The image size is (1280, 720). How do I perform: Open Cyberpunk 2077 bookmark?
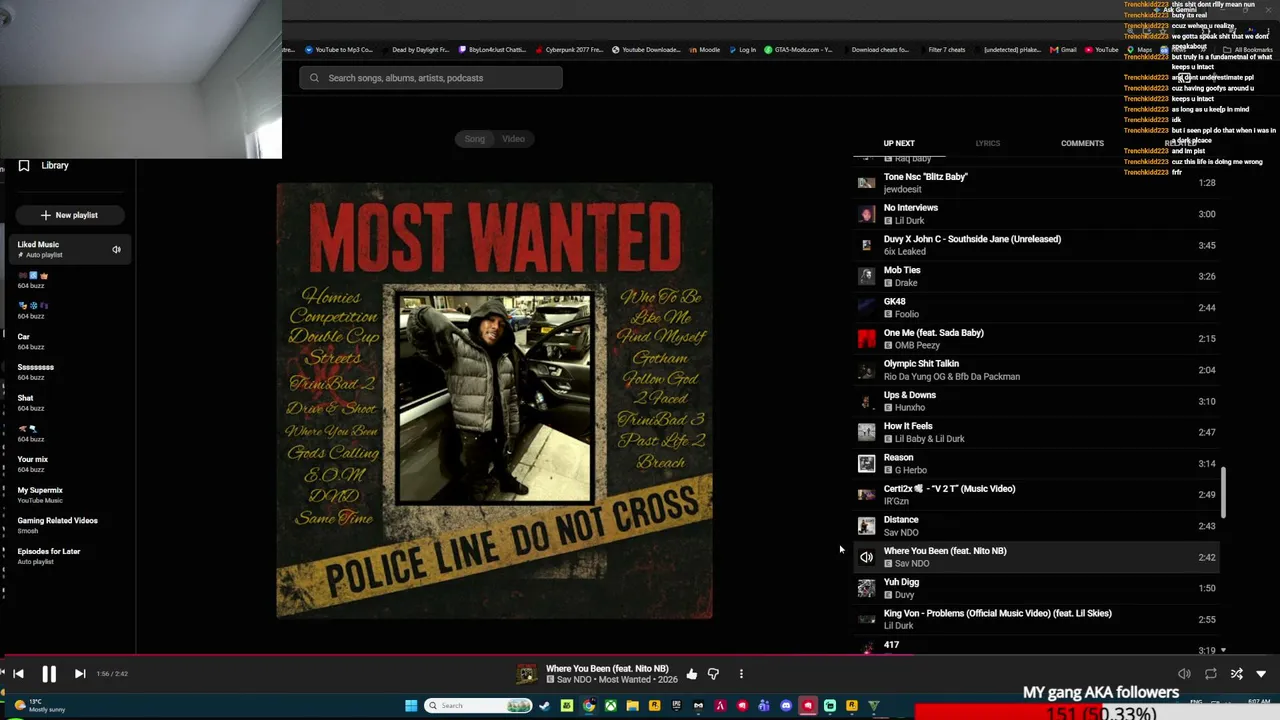pos(569,50)
